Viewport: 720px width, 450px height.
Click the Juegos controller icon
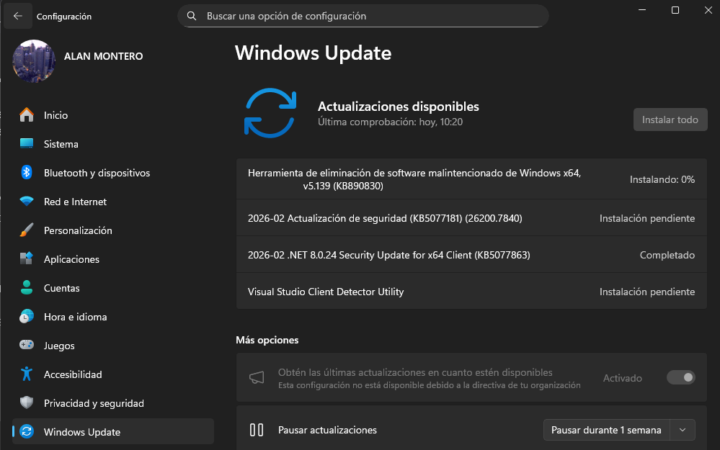tap(27, 345)
